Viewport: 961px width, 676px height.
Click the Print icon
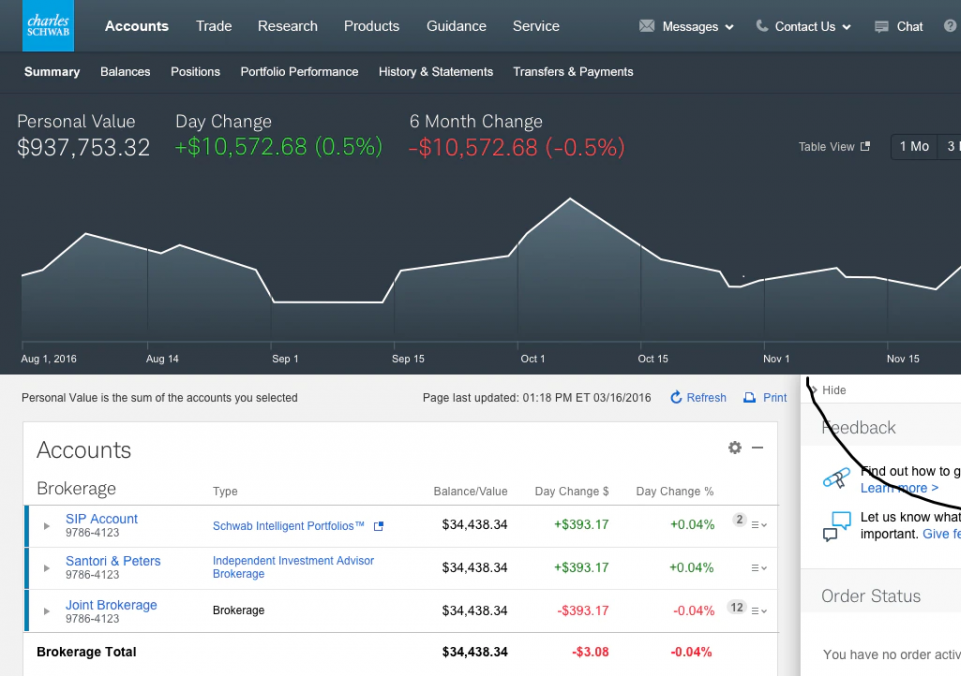(750, 398)
